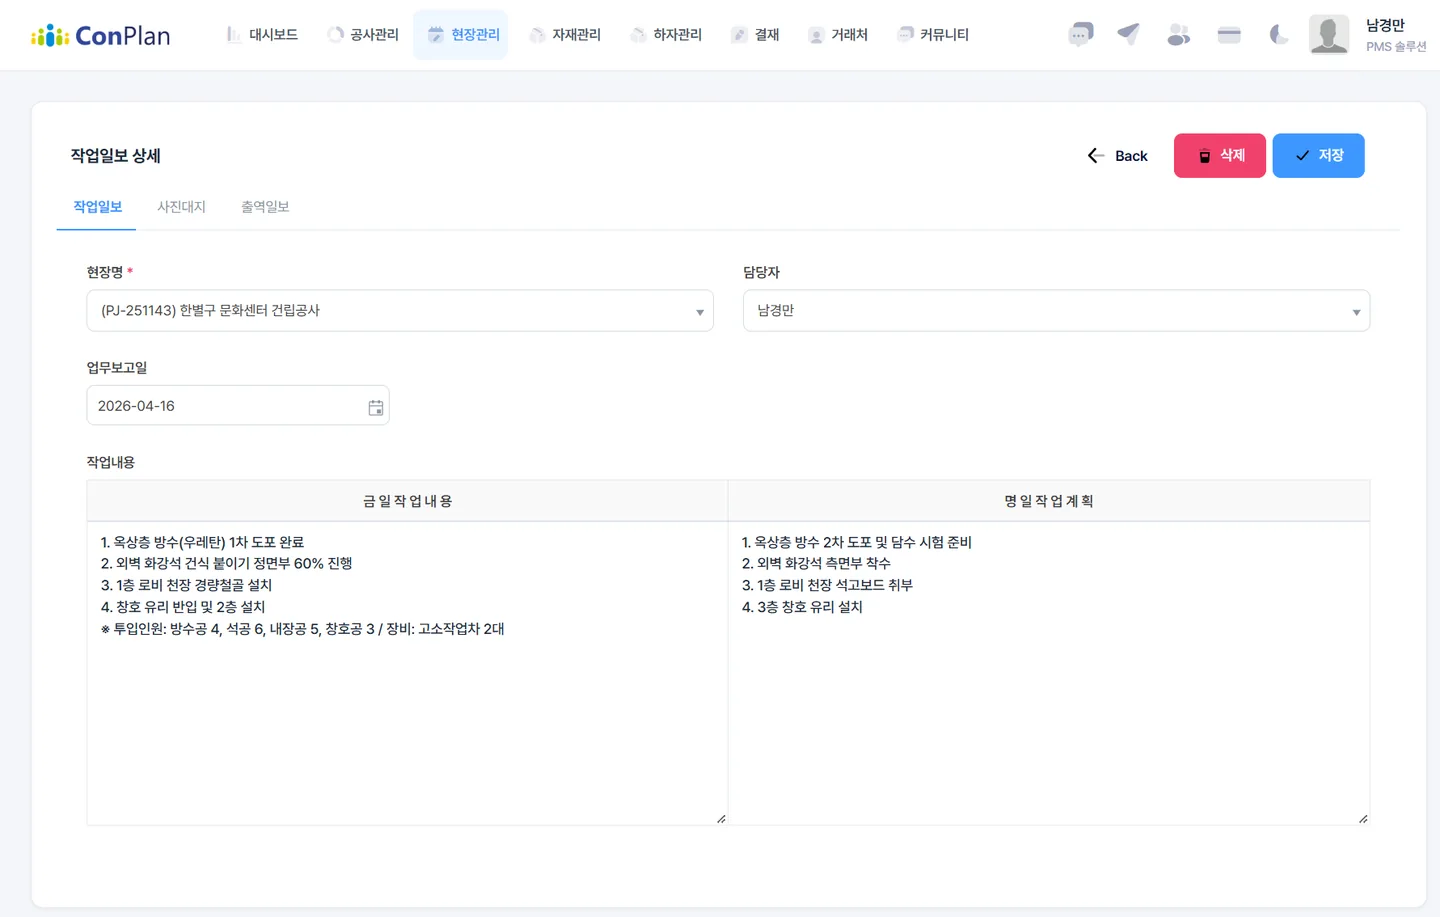Click the checkmark icon in 저장 button

(1302, 156)
